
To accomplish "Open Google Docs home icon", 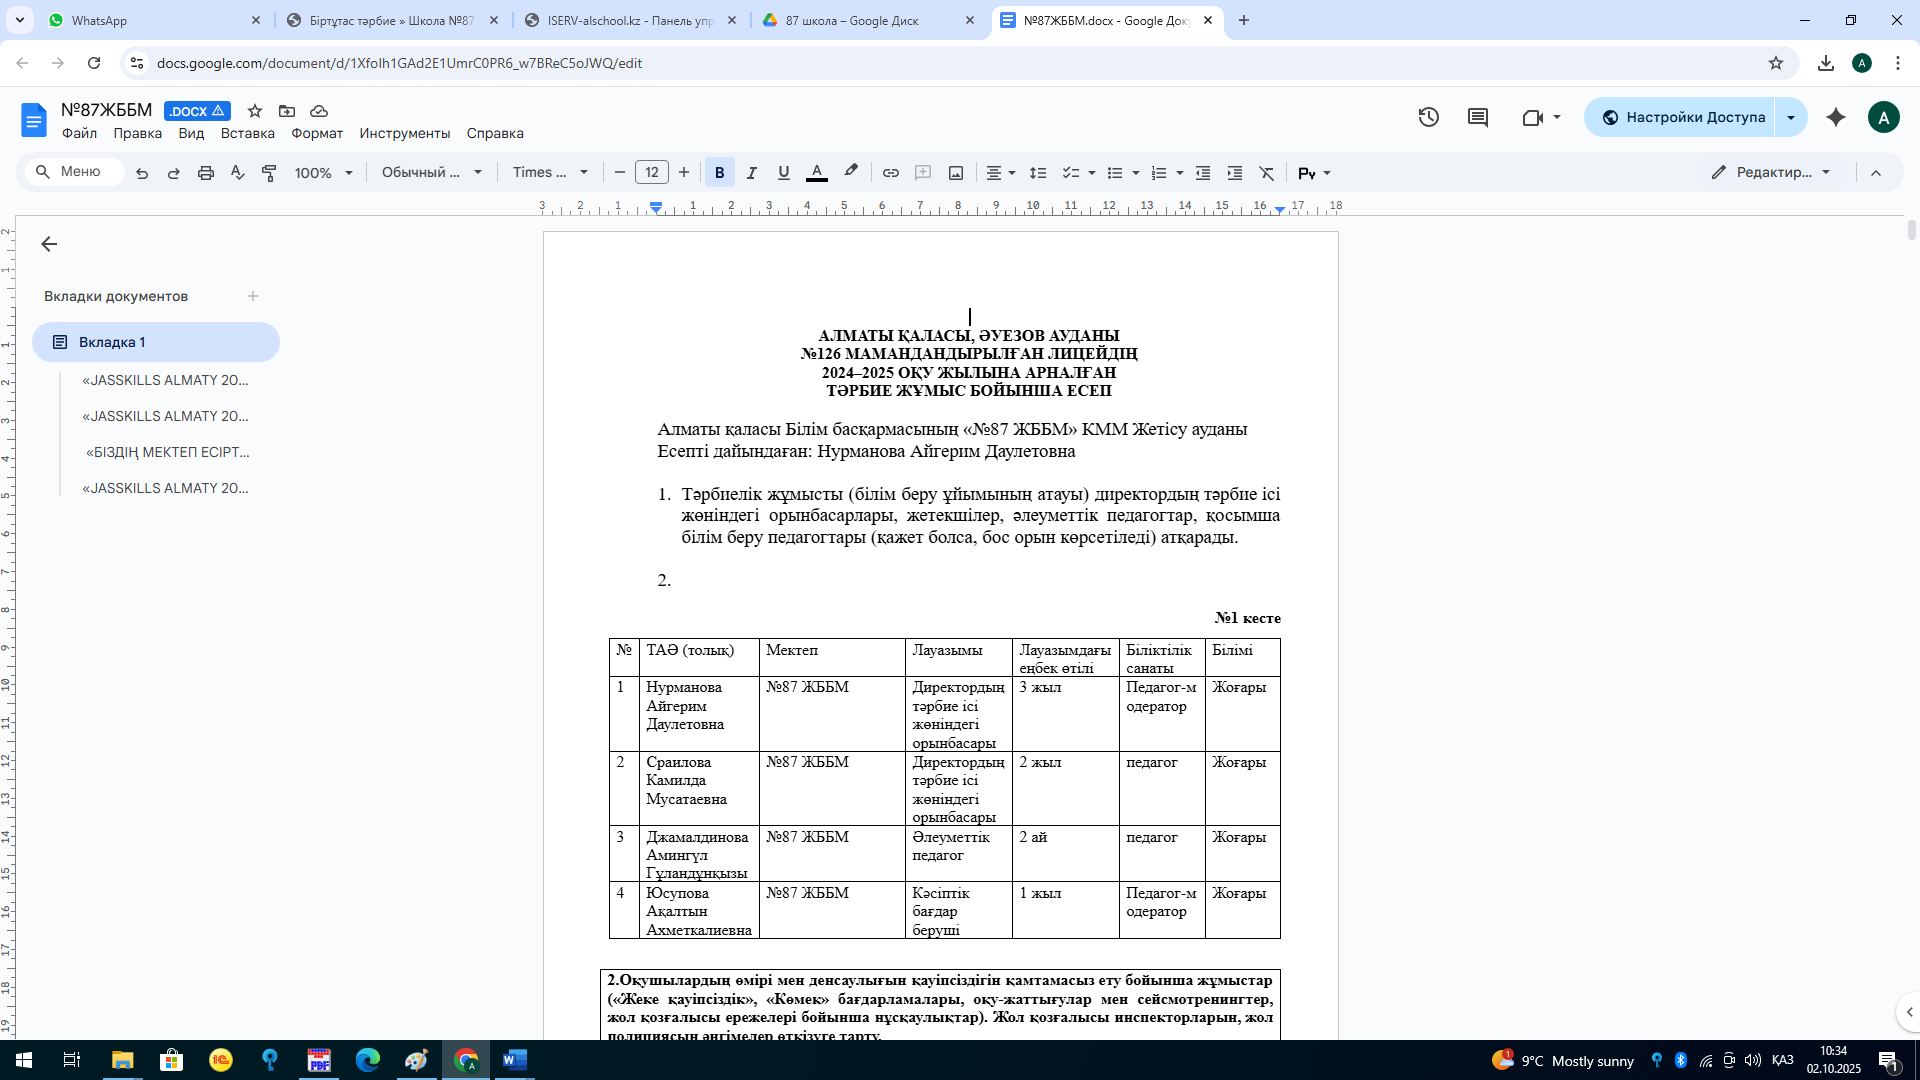I will point(34,121).
